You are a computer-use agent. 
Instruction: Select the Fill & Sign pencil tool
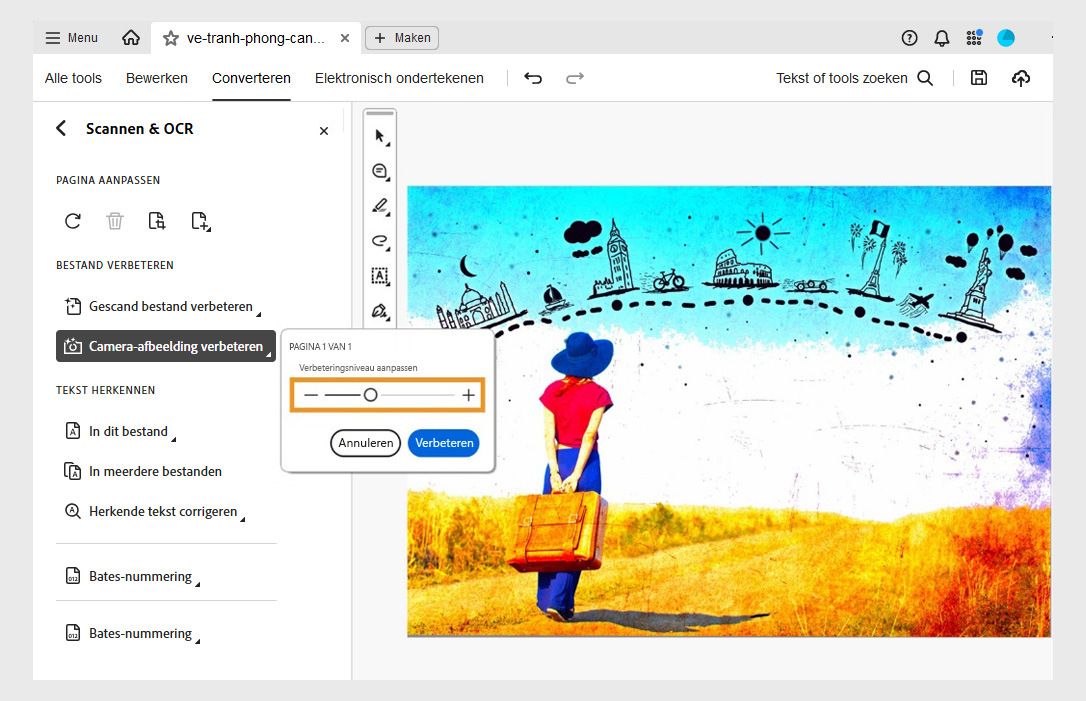point(380,206)
